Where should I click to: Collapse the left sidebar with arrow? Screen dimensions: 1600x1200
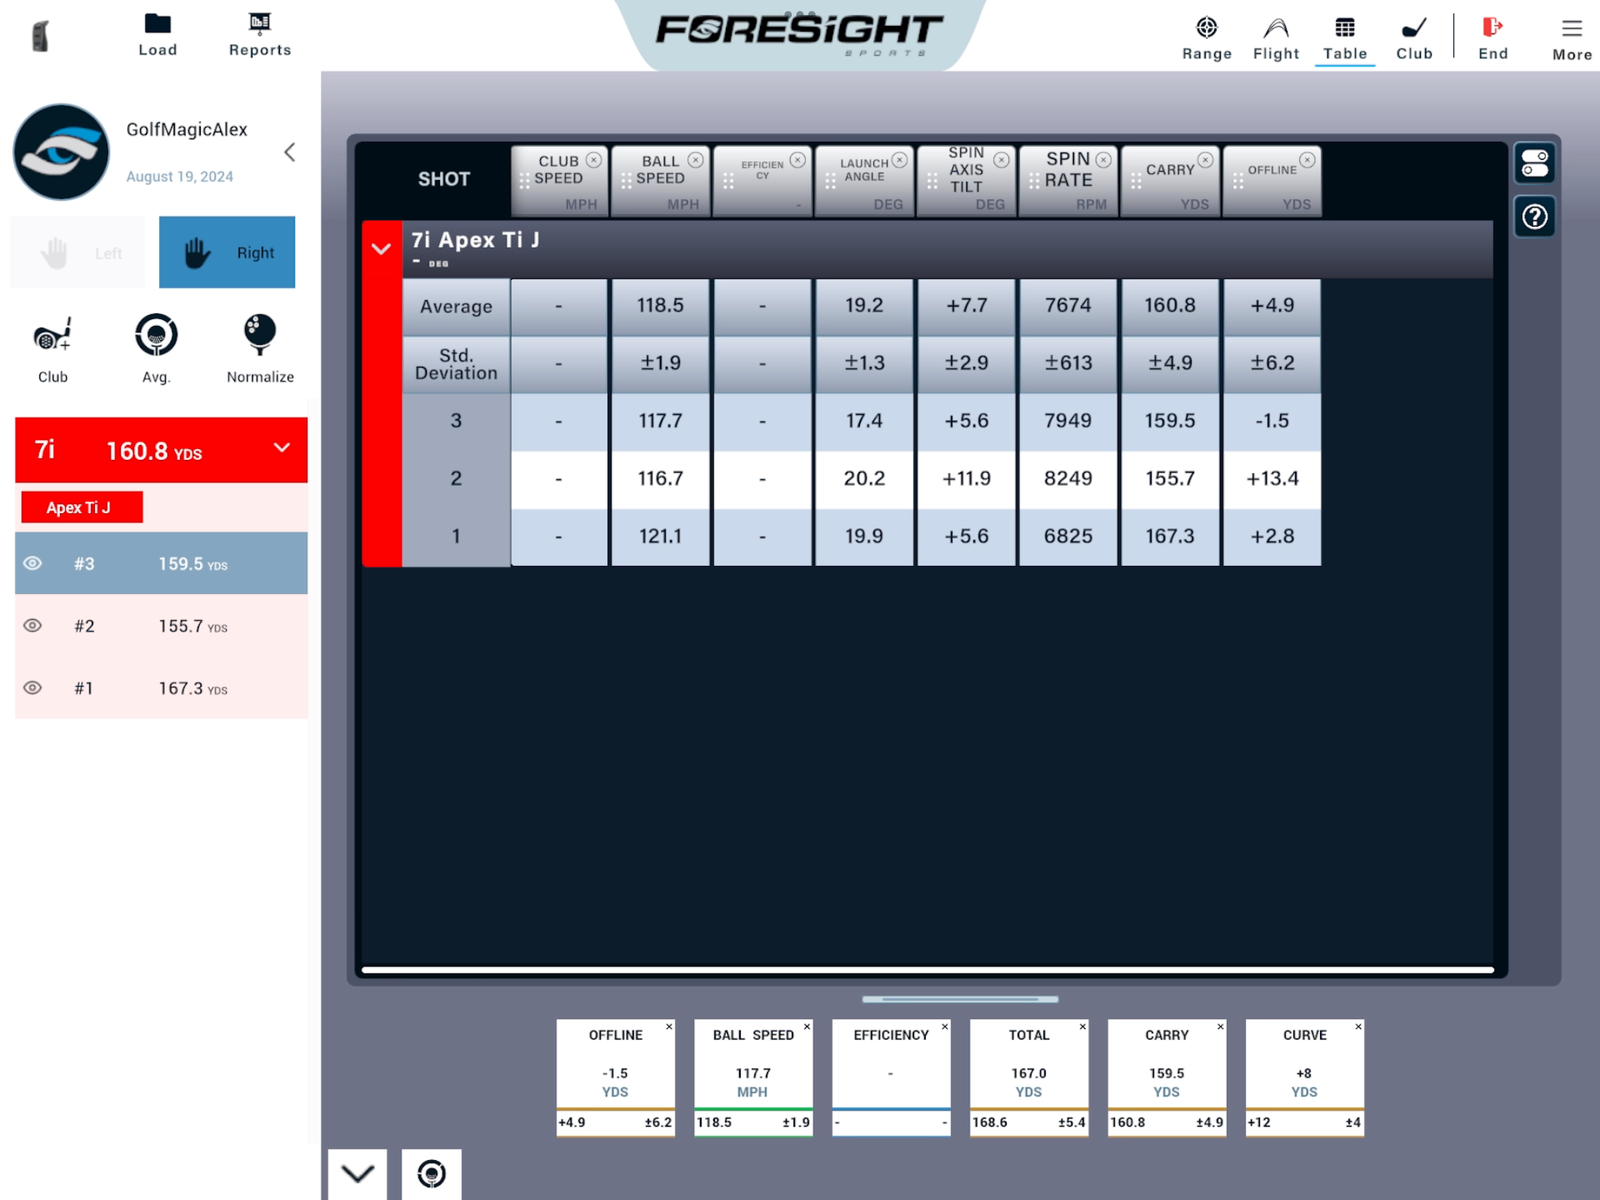(289, 152)
